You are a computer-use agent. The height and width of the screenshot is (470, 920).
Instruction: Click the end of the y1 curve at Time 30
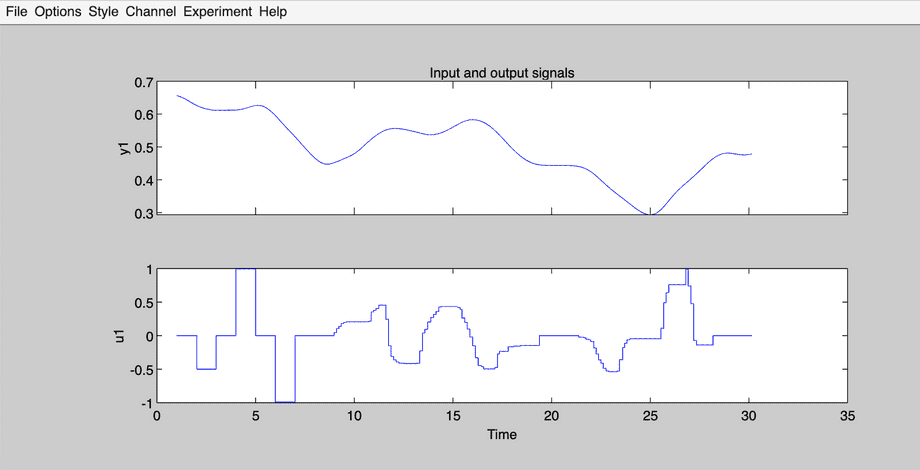(x=750, y=155)
